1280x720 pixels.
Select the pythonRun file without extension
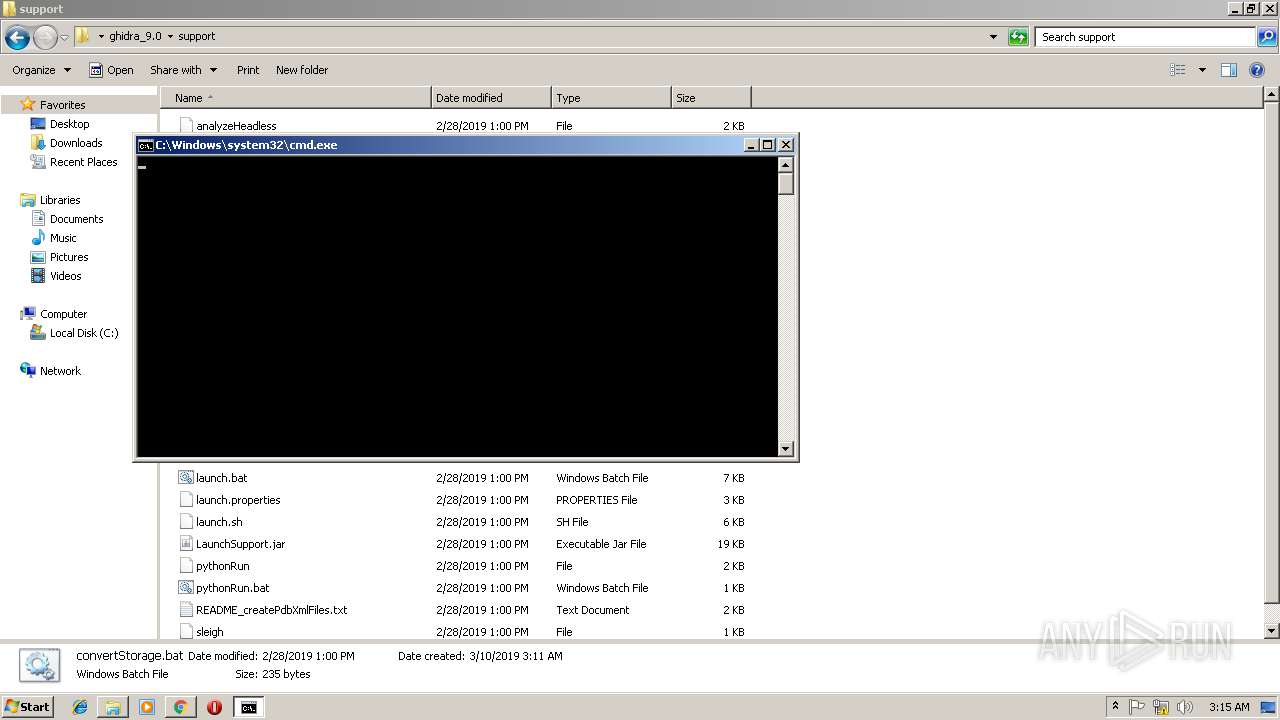pyautogui.click(x=222, y=566)
